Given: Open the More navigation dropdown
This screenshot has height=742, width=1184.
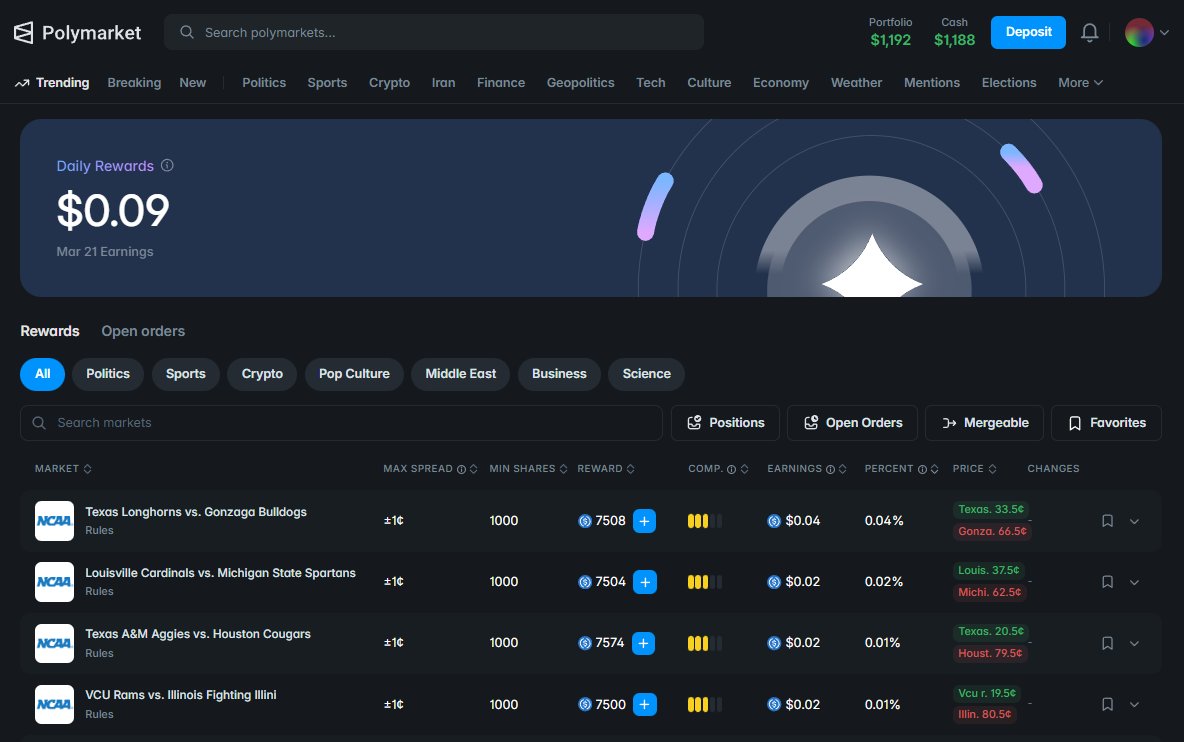Looking at the screenshot, I should [x=1081, y=82].
